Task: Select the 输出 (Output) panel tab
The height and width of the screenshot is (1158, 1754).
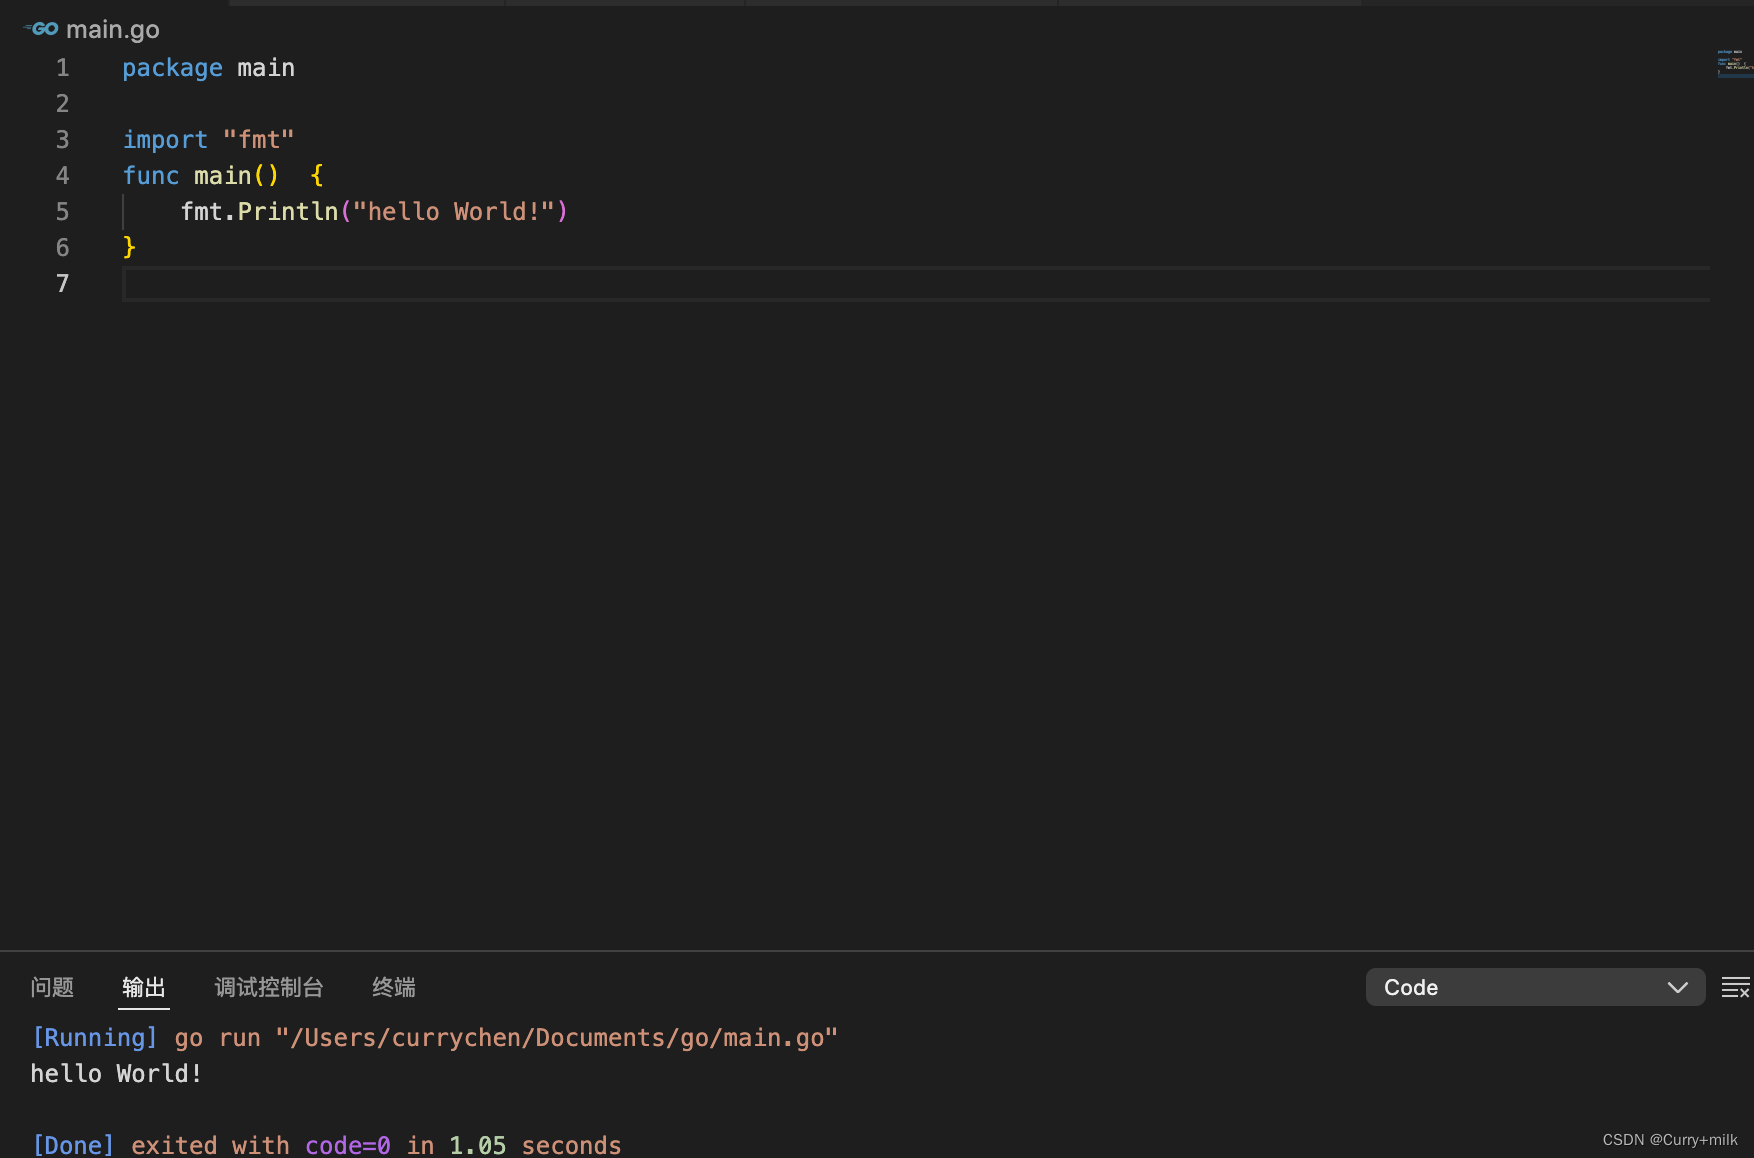Action: (144, 988)
